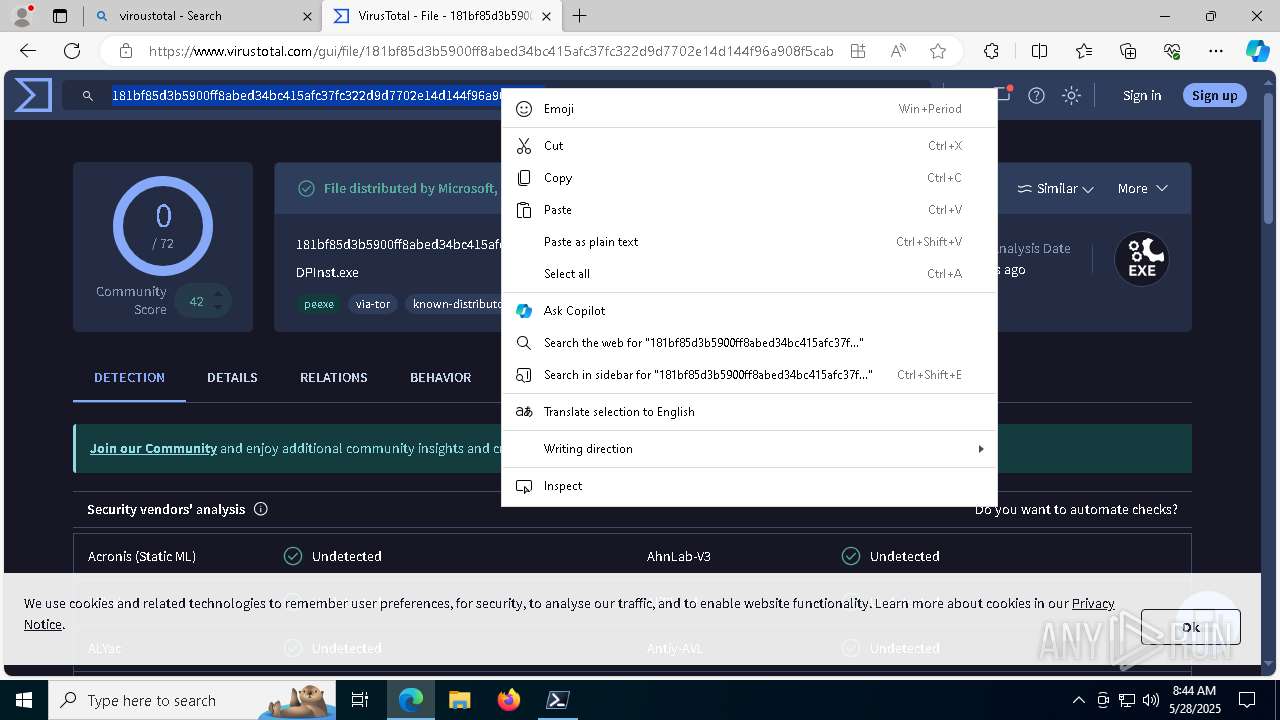Open File Explorer from the taskbar
The image size is (1280, 720).
pyautogui.click(x=459, y=700)
